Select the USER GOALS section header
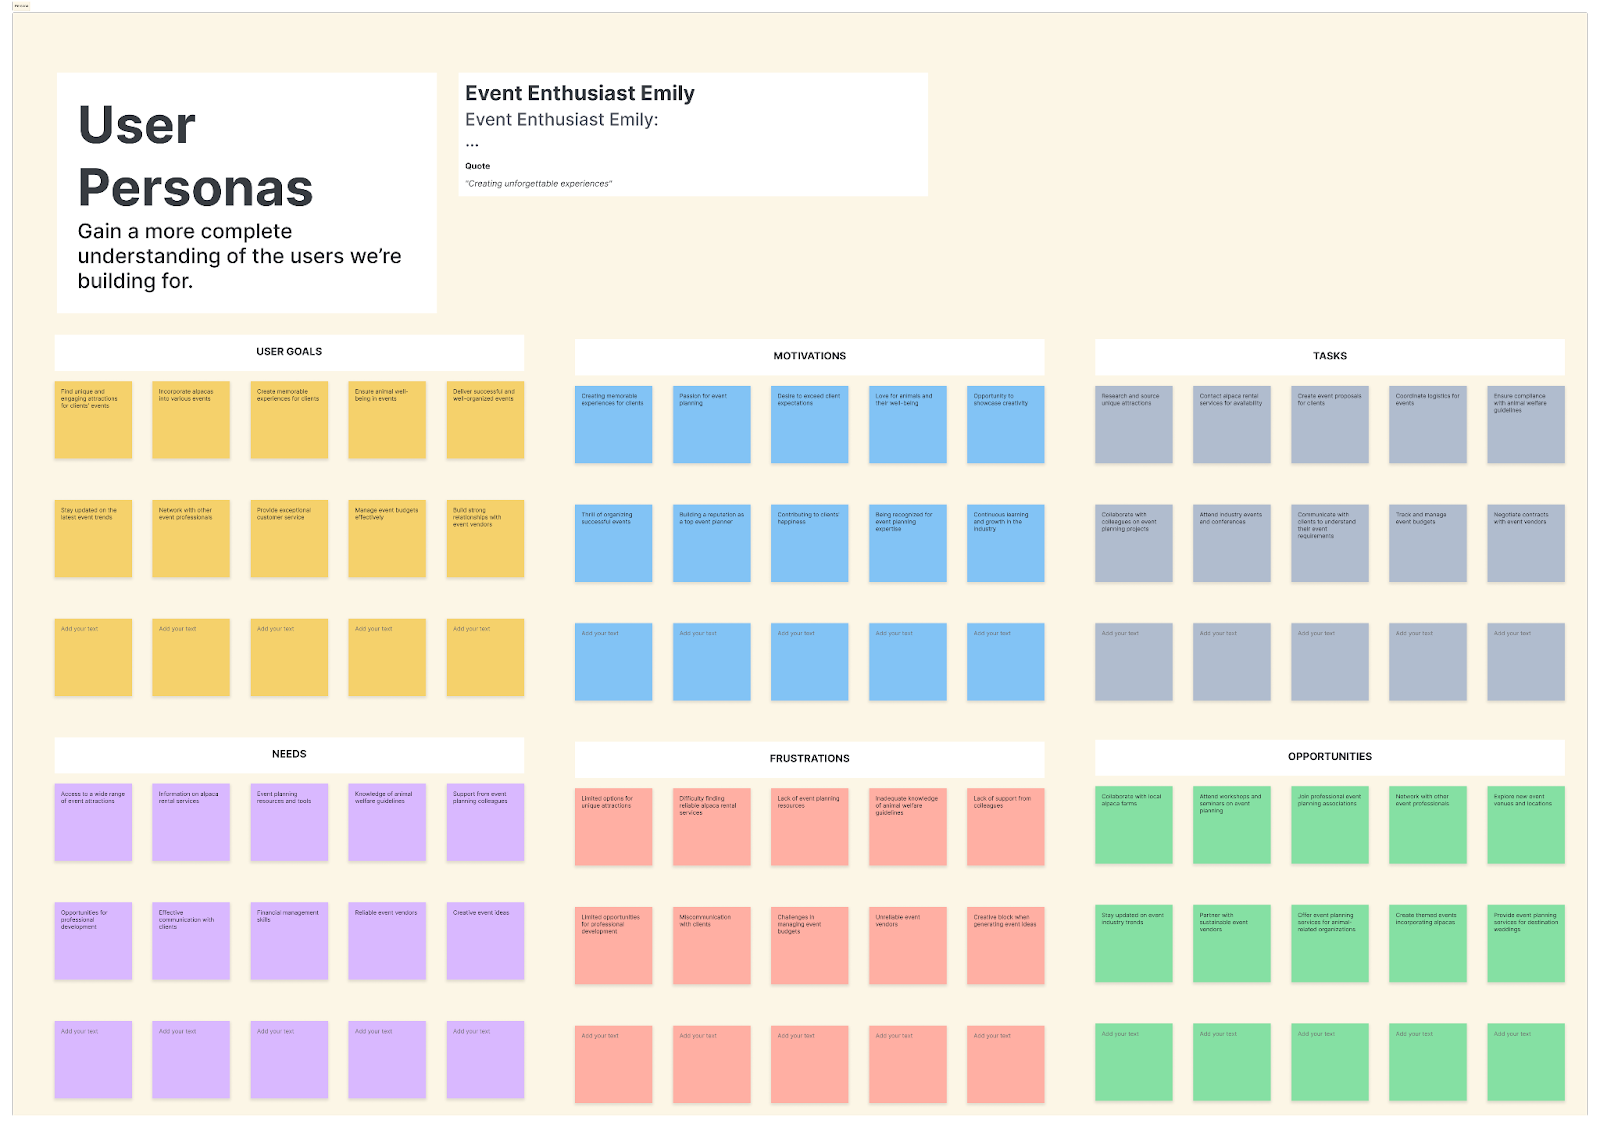This screenshot has width=1600, height=1128. [288, 351]
